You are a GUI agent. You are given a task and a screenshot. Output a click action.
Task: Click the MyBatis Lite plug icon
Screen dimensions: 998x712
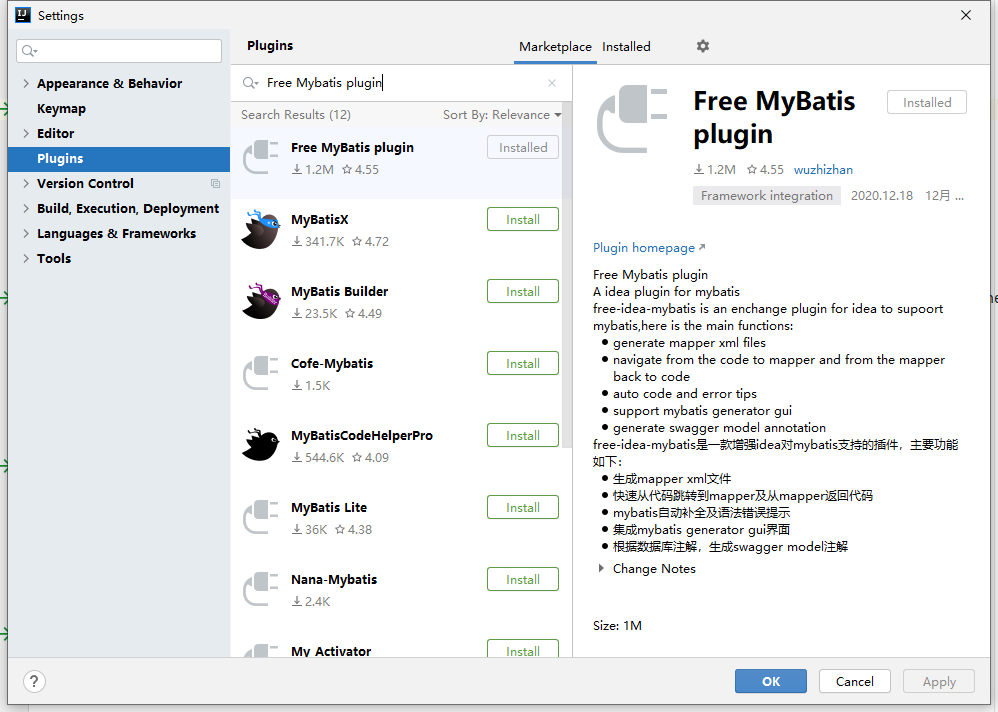pos(261,517)
